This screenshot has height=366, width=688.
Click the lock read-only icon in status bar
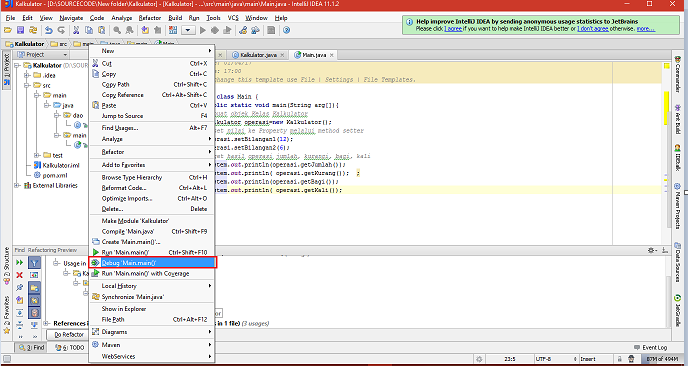[620, 359]
